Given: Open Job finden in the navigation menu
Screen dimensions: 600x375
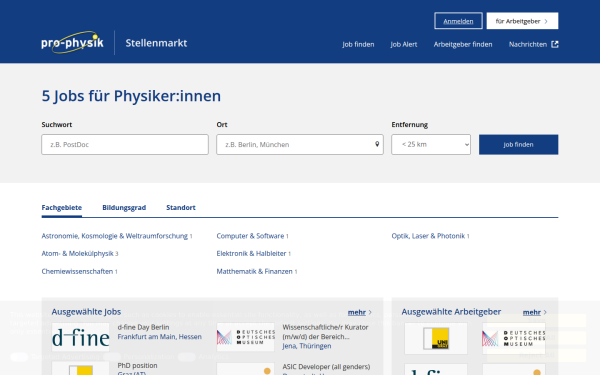Looking at the screenshot, I should click(x=358, y=44).
